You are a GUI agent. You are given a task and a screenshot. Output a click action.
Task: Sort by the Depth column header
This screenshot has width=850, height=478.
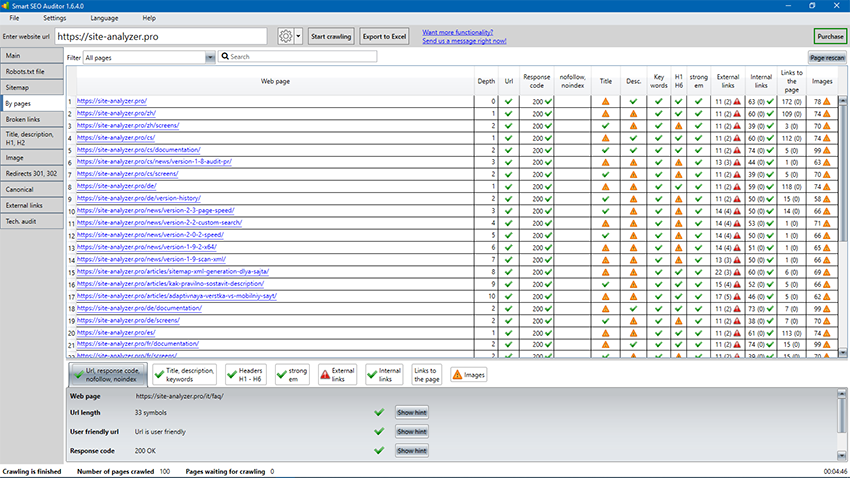[486, 81]
